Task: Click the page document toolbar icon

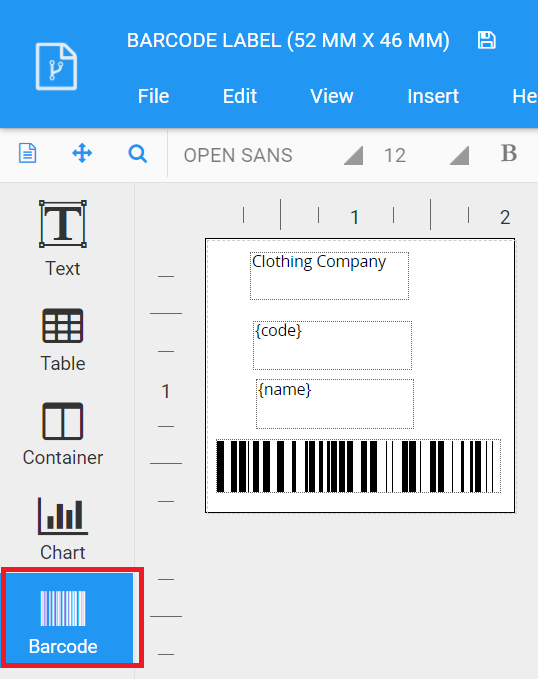Action: pos(28,153)
